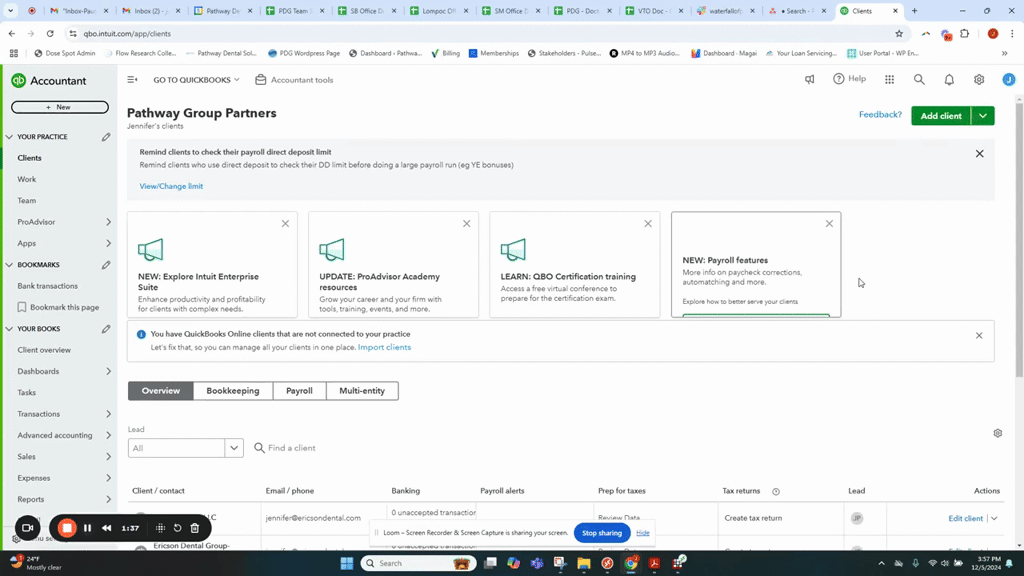Screen dimensions: 1024x576
Task: Dismiss the payroll direct deposit reminder banner
Action: click(x=979, y=153)
